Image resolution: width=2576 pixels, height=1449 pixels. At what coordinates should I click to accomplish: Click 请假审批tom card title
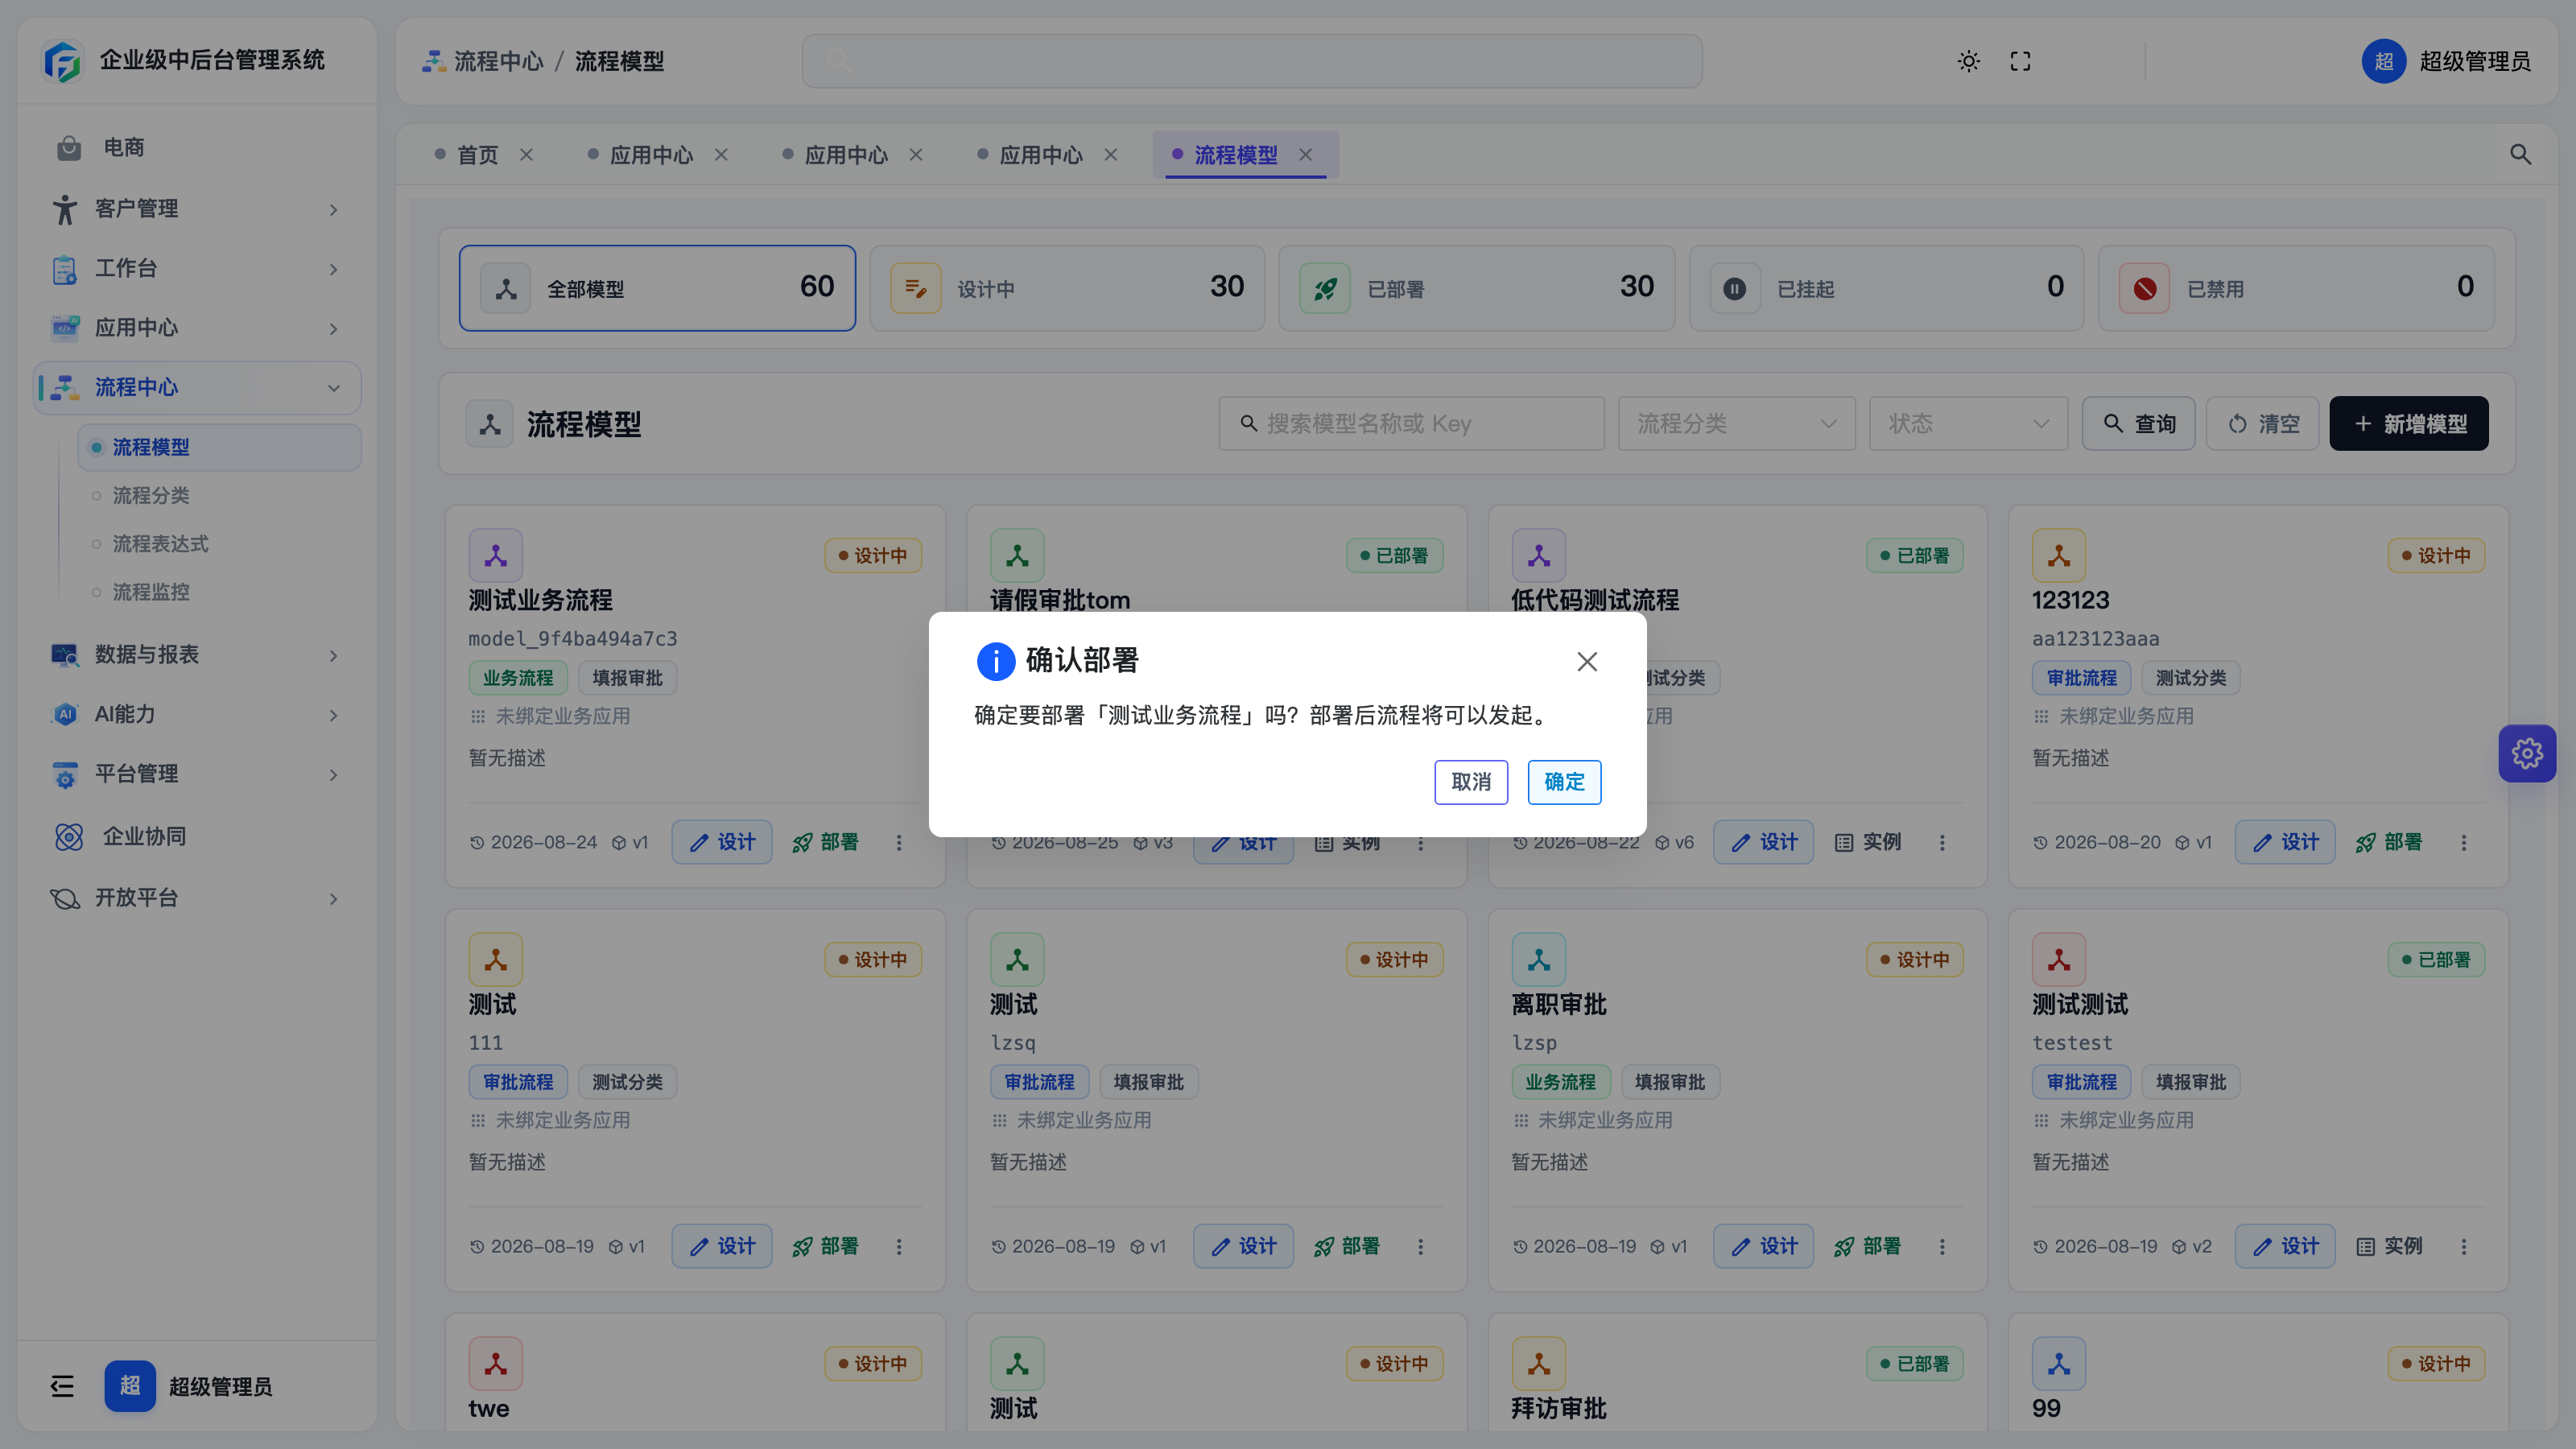point(1060,600)
